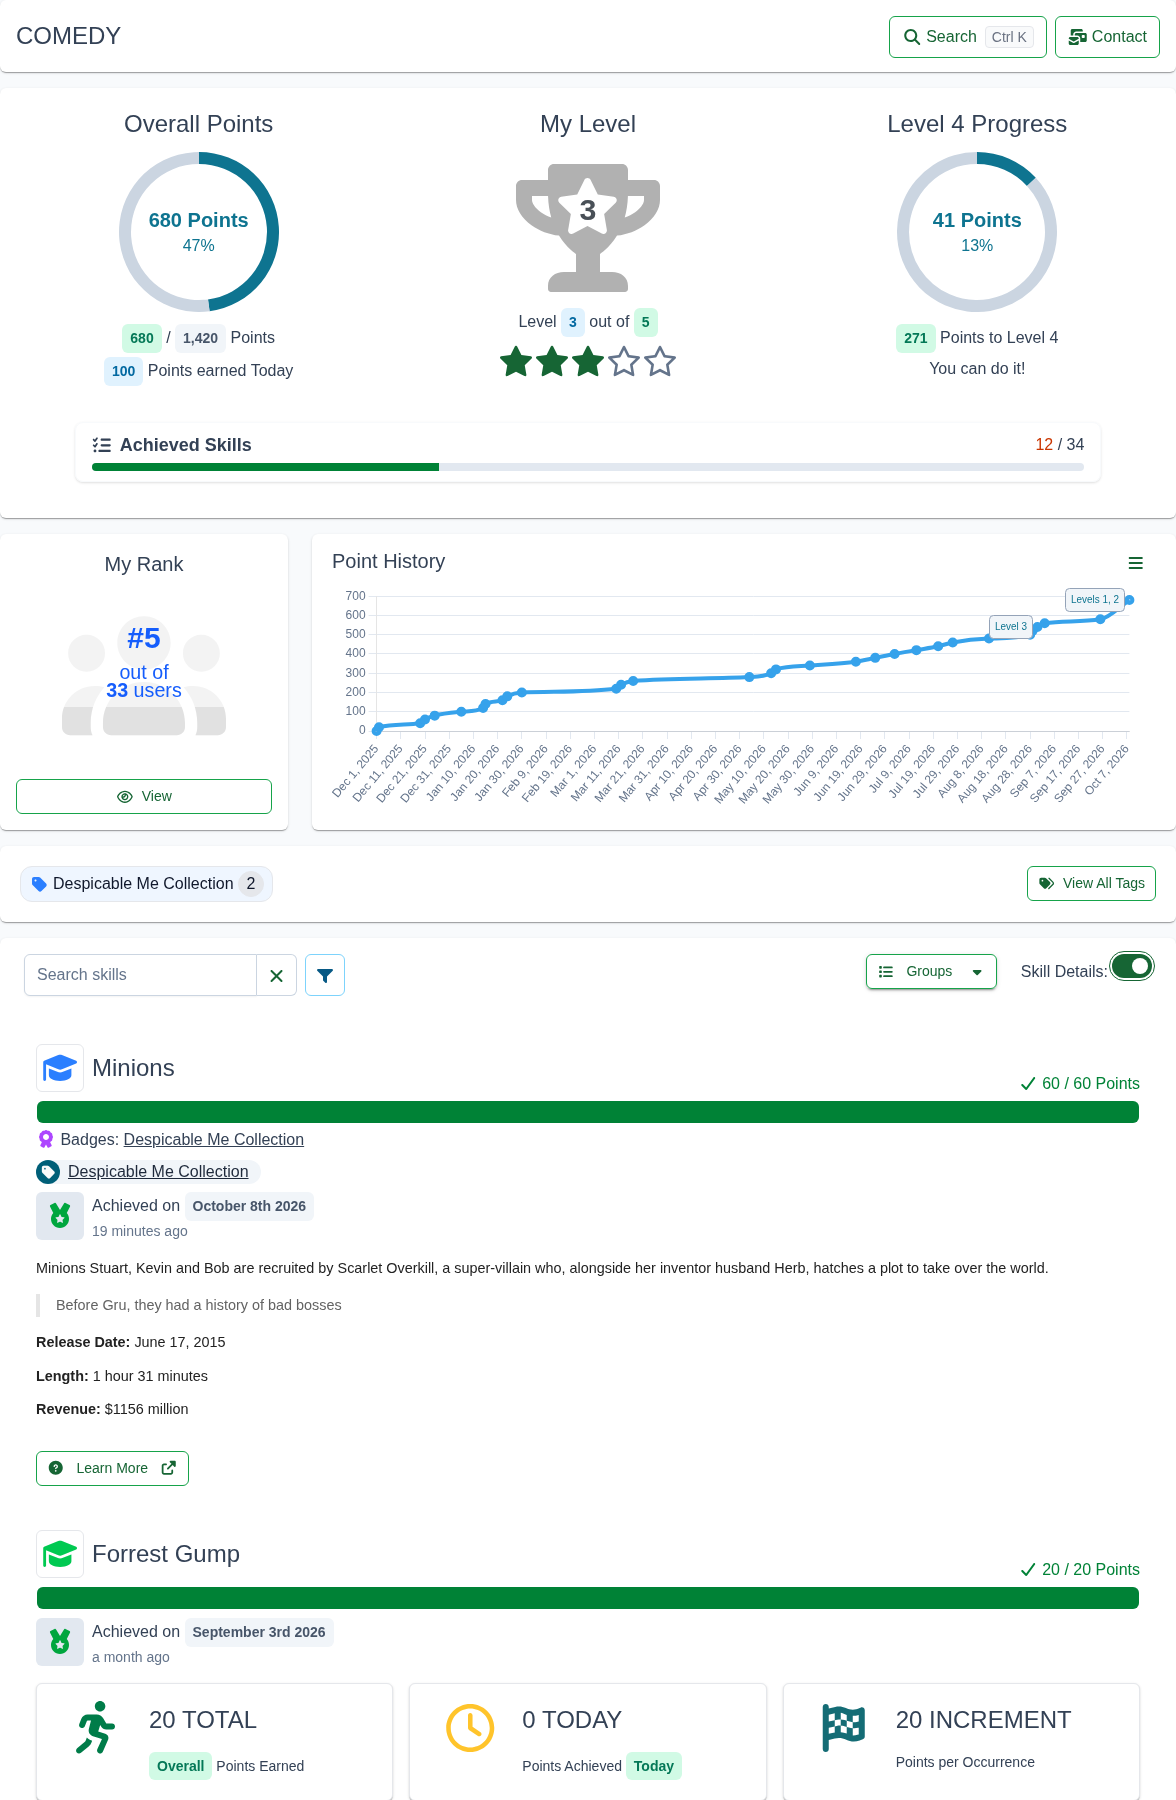Click the 12 / 34 achieved skills count
Screen dimensions: 1176x1800
tap(1060, 445)
